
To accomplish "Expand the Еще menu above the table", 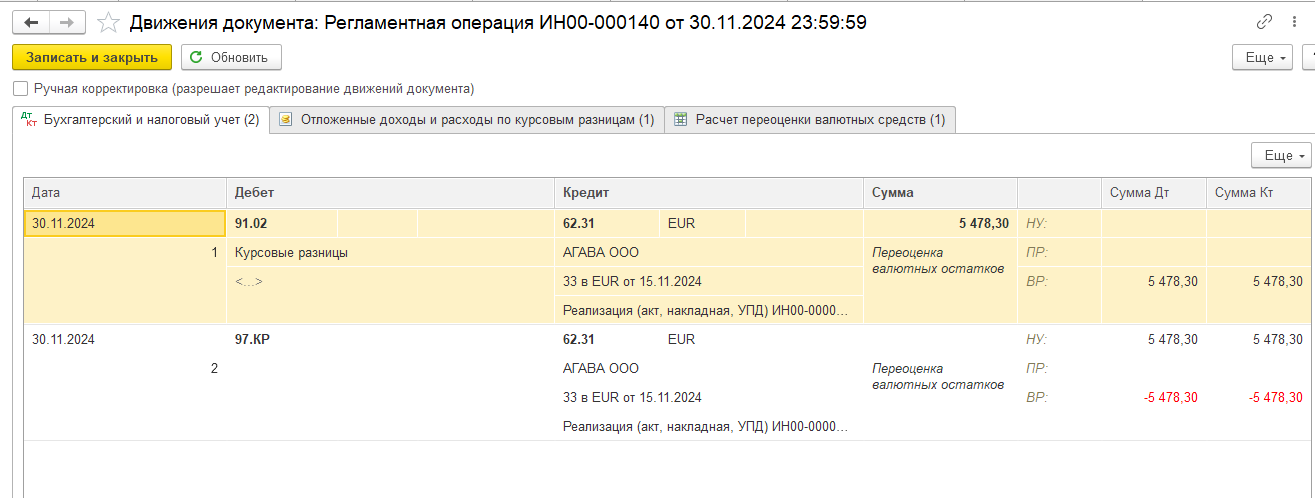I will tap(1281, 155).
